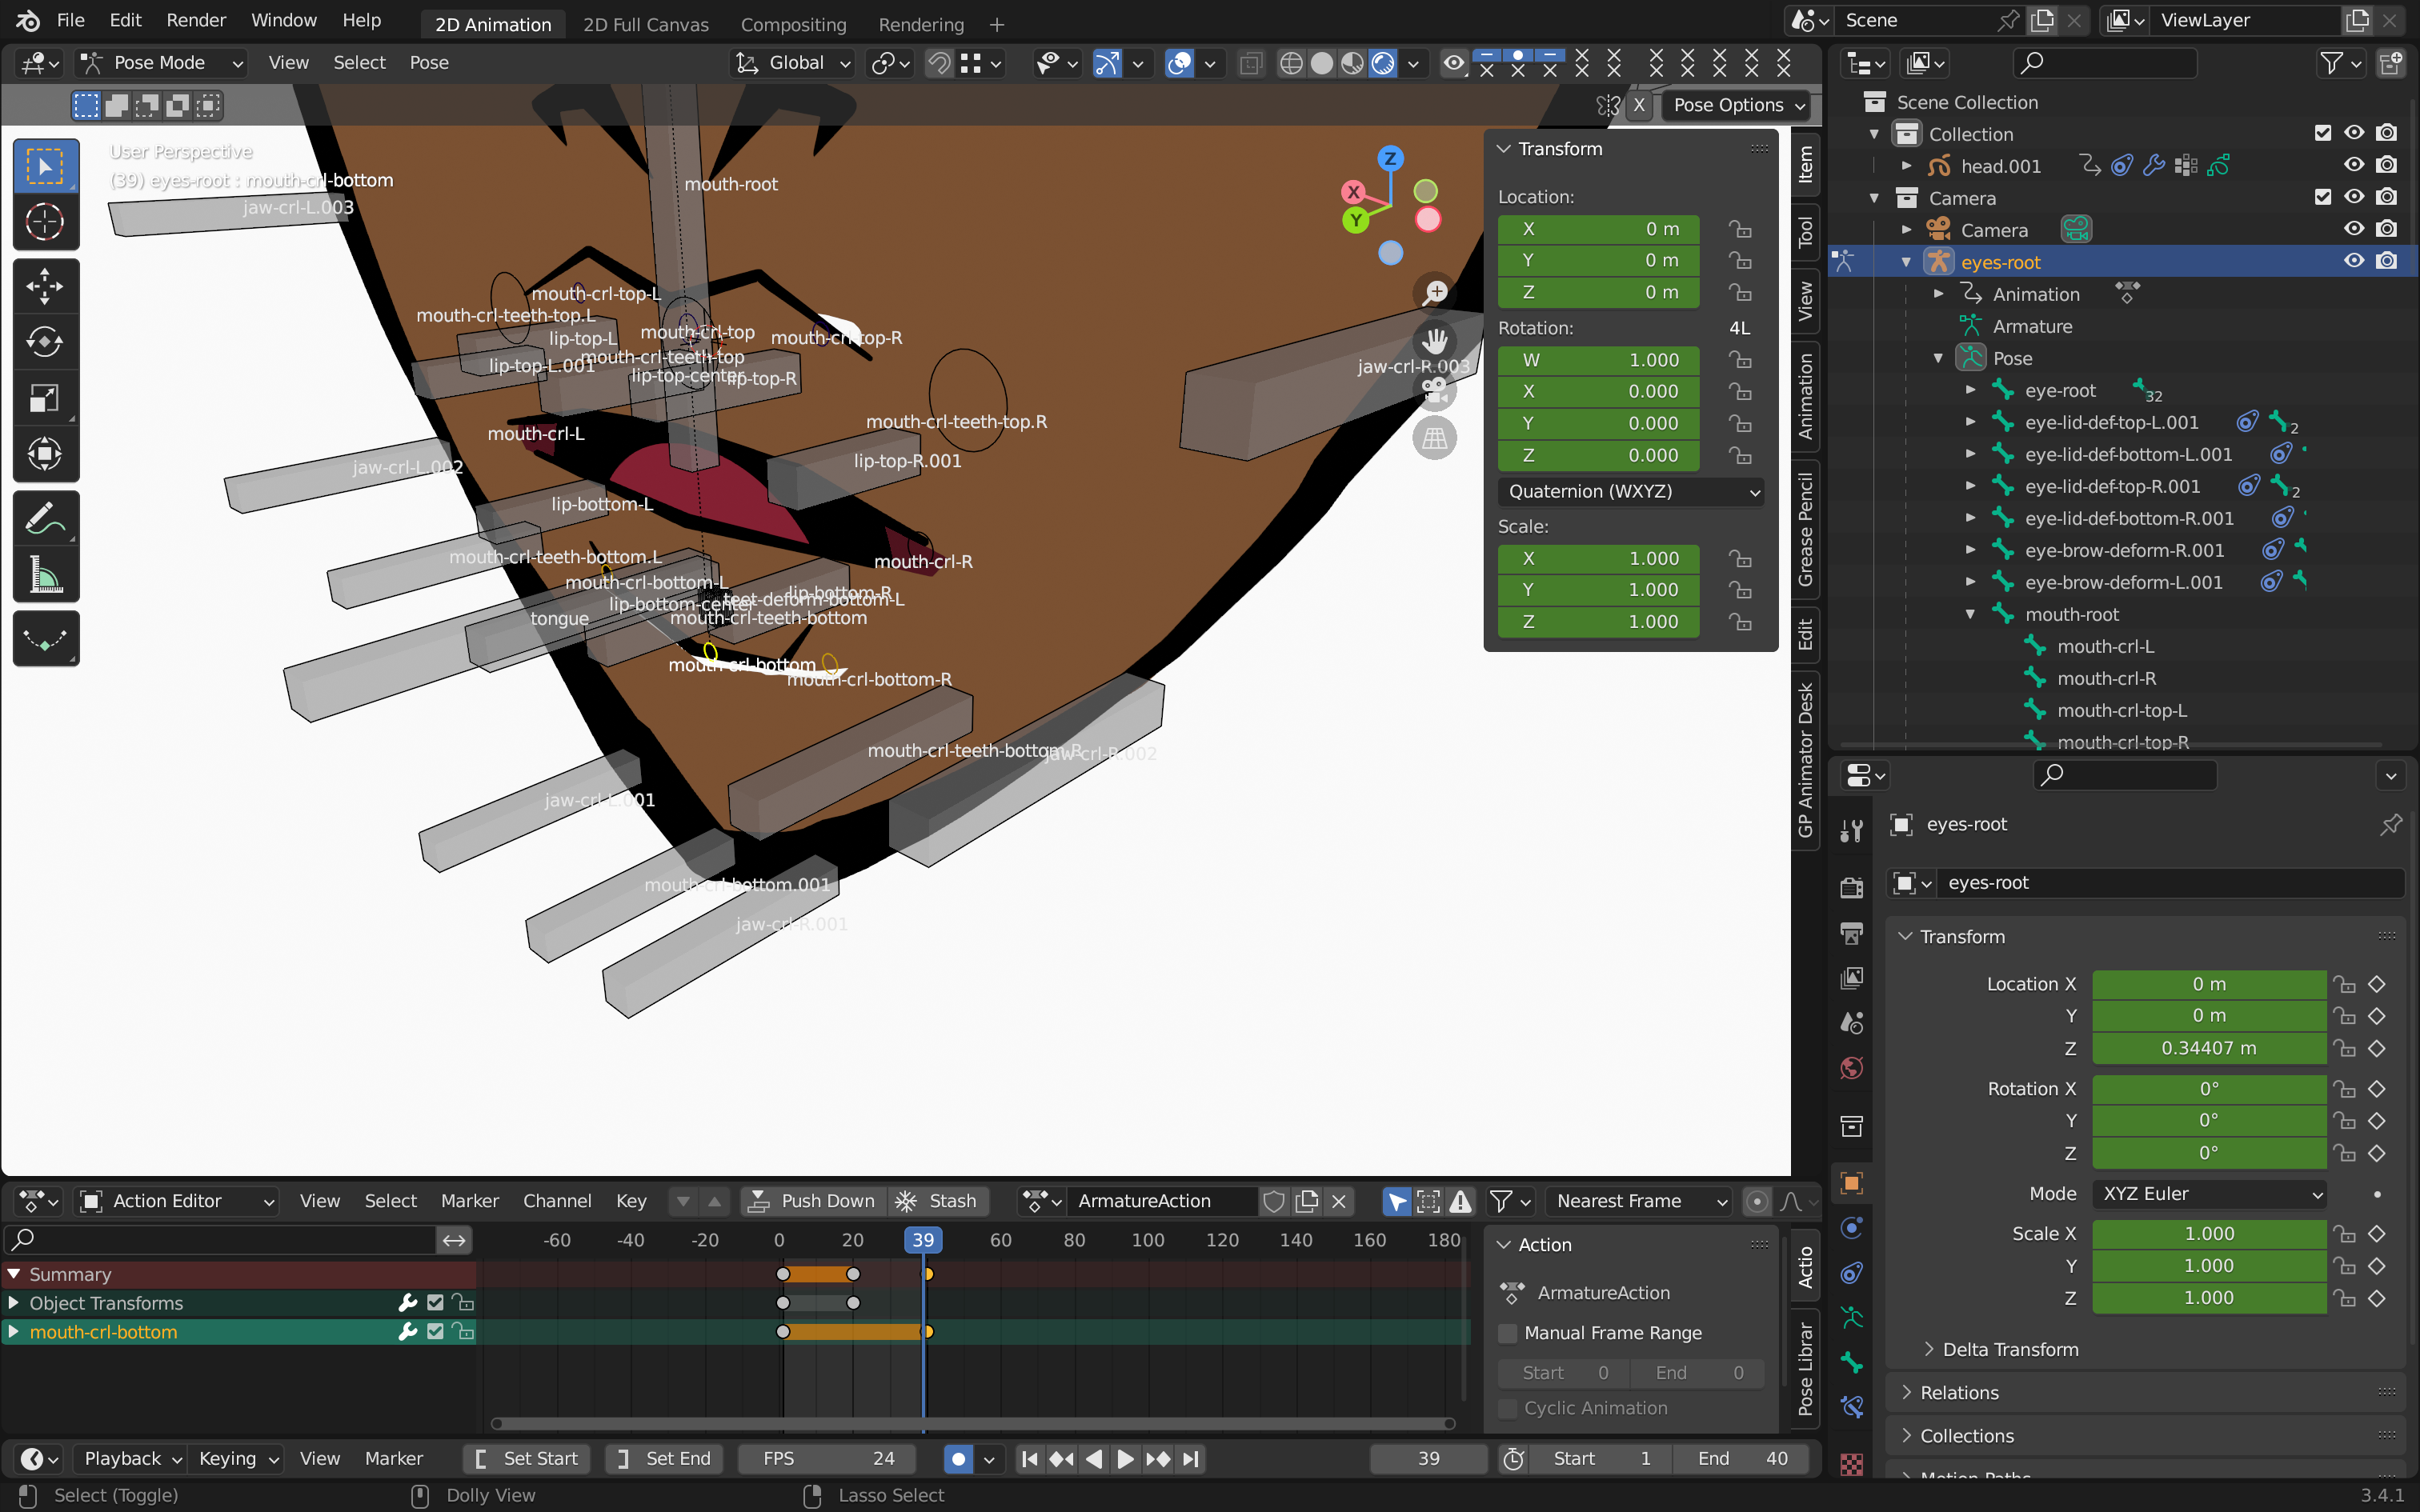Toggle the camera view gizmo button
The height and width of the screenshot is (1512, 2420).
[1435, 390]
